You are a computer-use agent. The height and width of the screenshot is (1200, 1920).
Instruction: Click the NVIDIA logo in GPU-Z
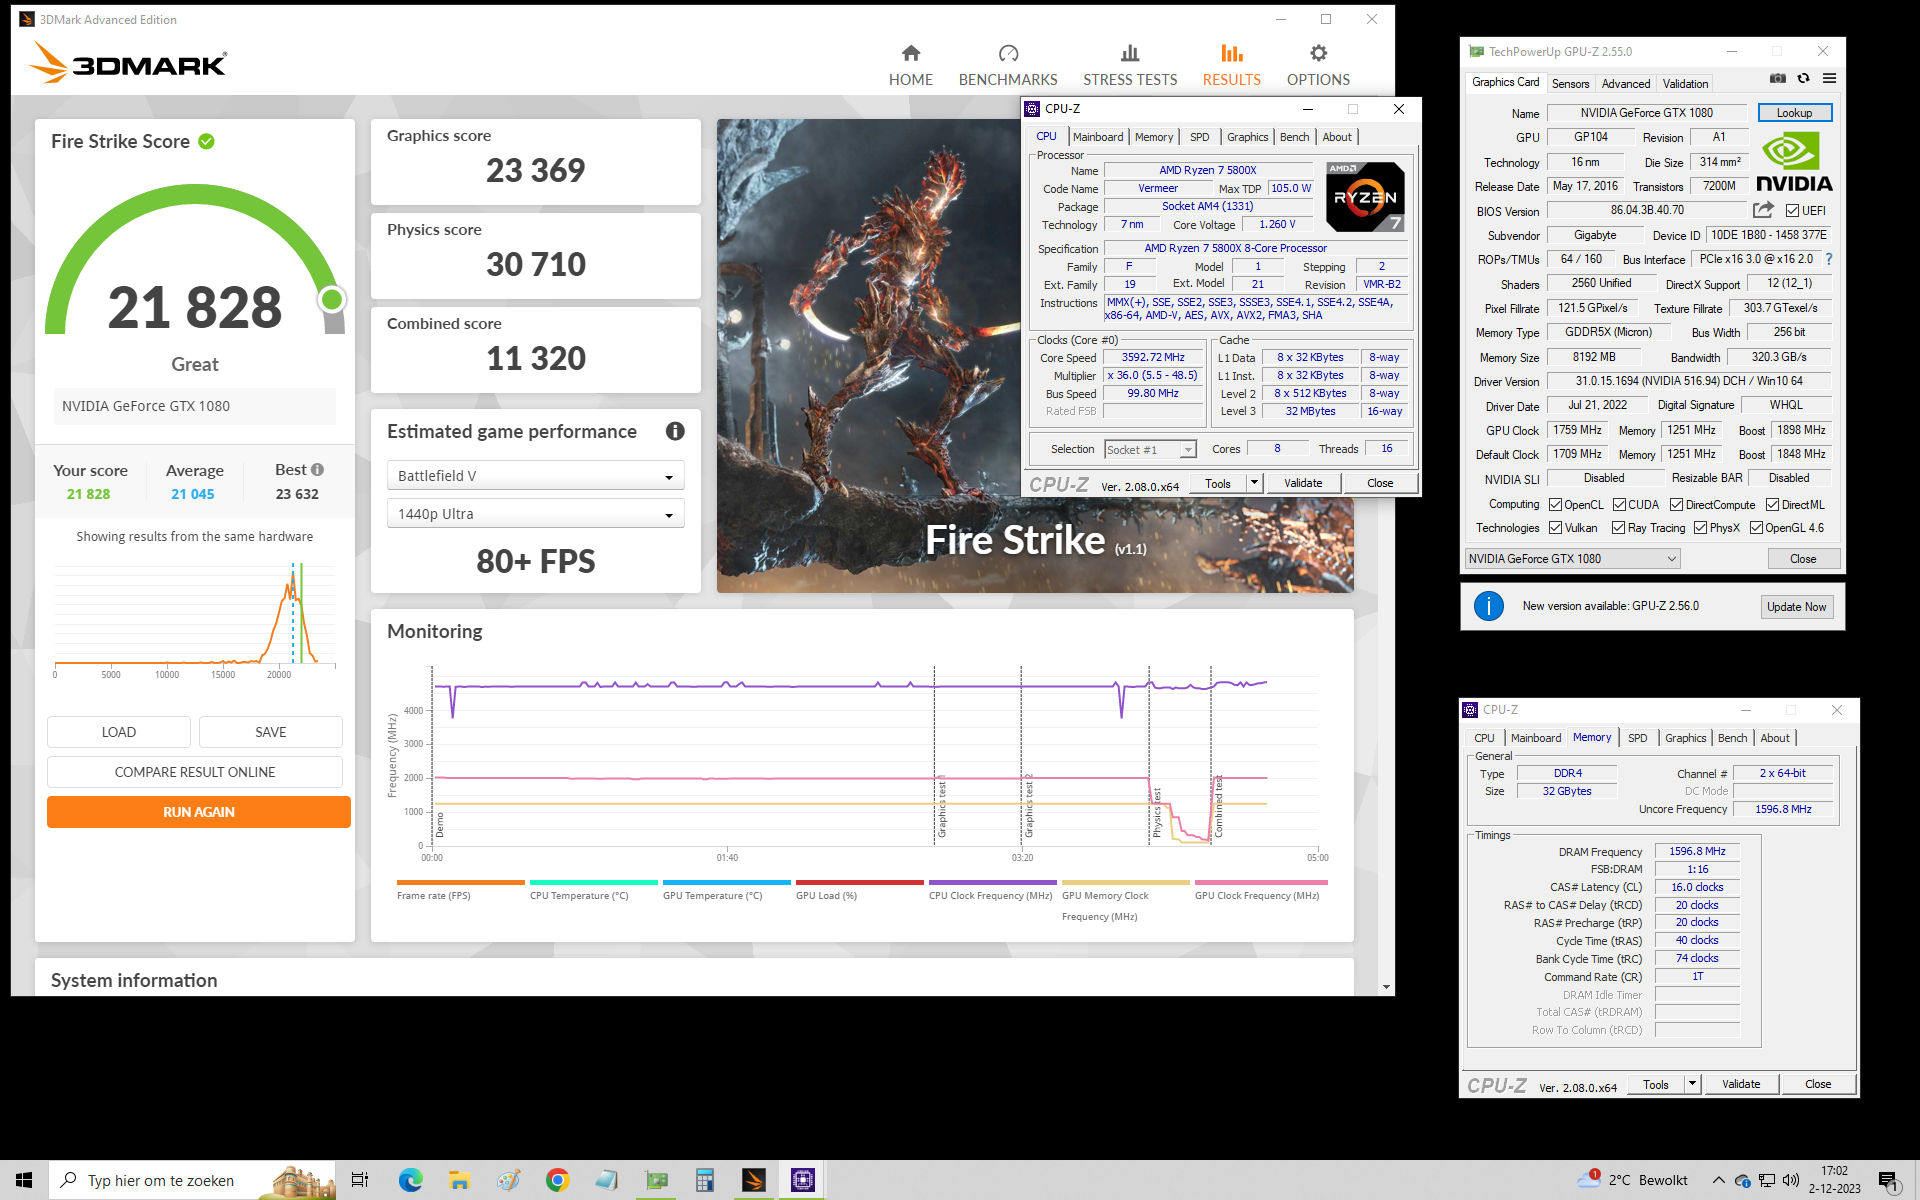(1794, 163)
